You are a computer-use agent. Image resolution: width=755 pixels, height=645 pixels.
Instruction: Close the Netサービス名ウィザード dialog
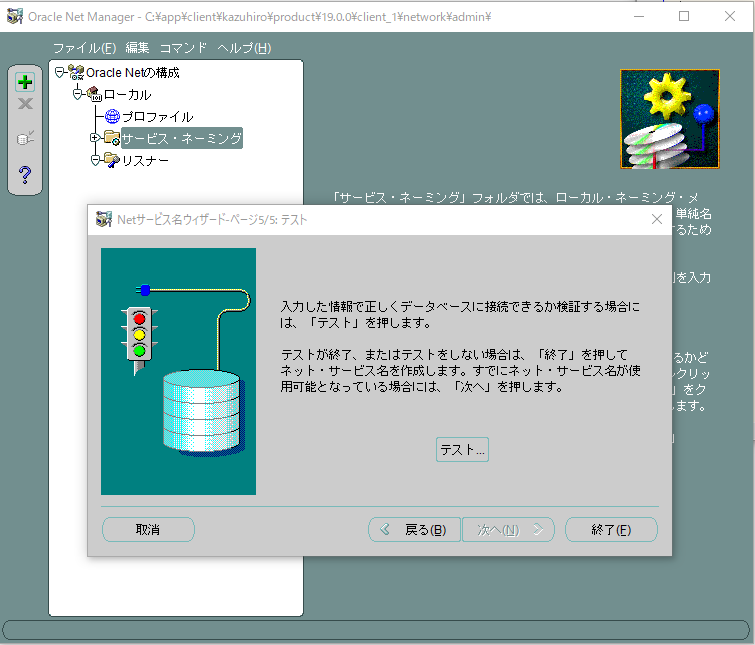coord(657,219)
